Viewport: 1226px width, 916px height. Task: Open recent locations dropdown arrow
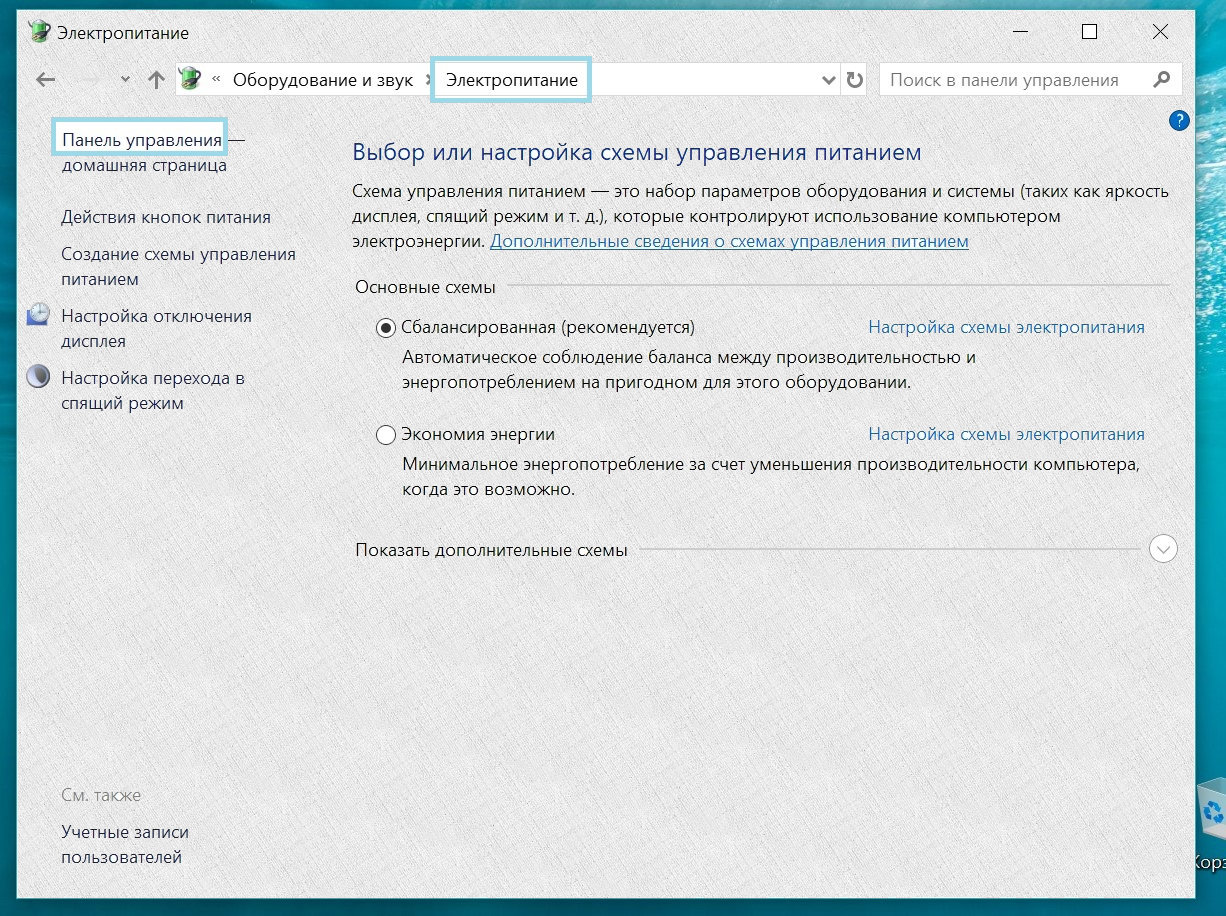point(124,80)
